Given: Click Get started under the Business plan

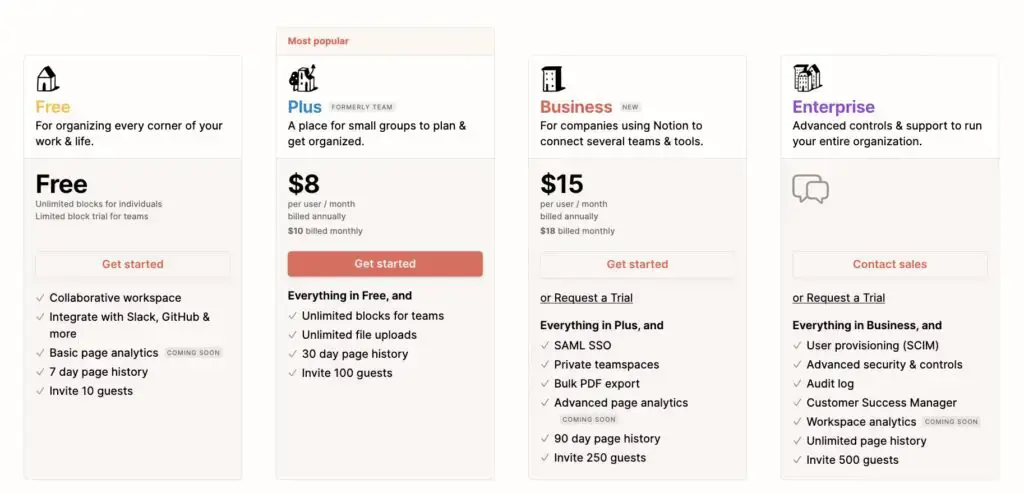Looking at the screenshot, I should [637, 264].
